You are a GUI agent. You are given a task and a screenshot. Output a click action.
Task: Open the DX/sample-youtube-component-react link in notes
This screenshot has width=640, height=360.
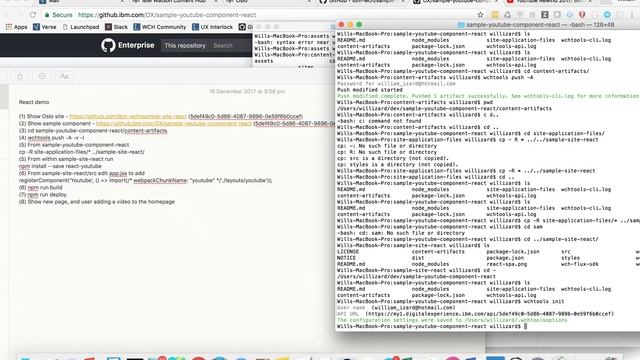coord(173,124)
